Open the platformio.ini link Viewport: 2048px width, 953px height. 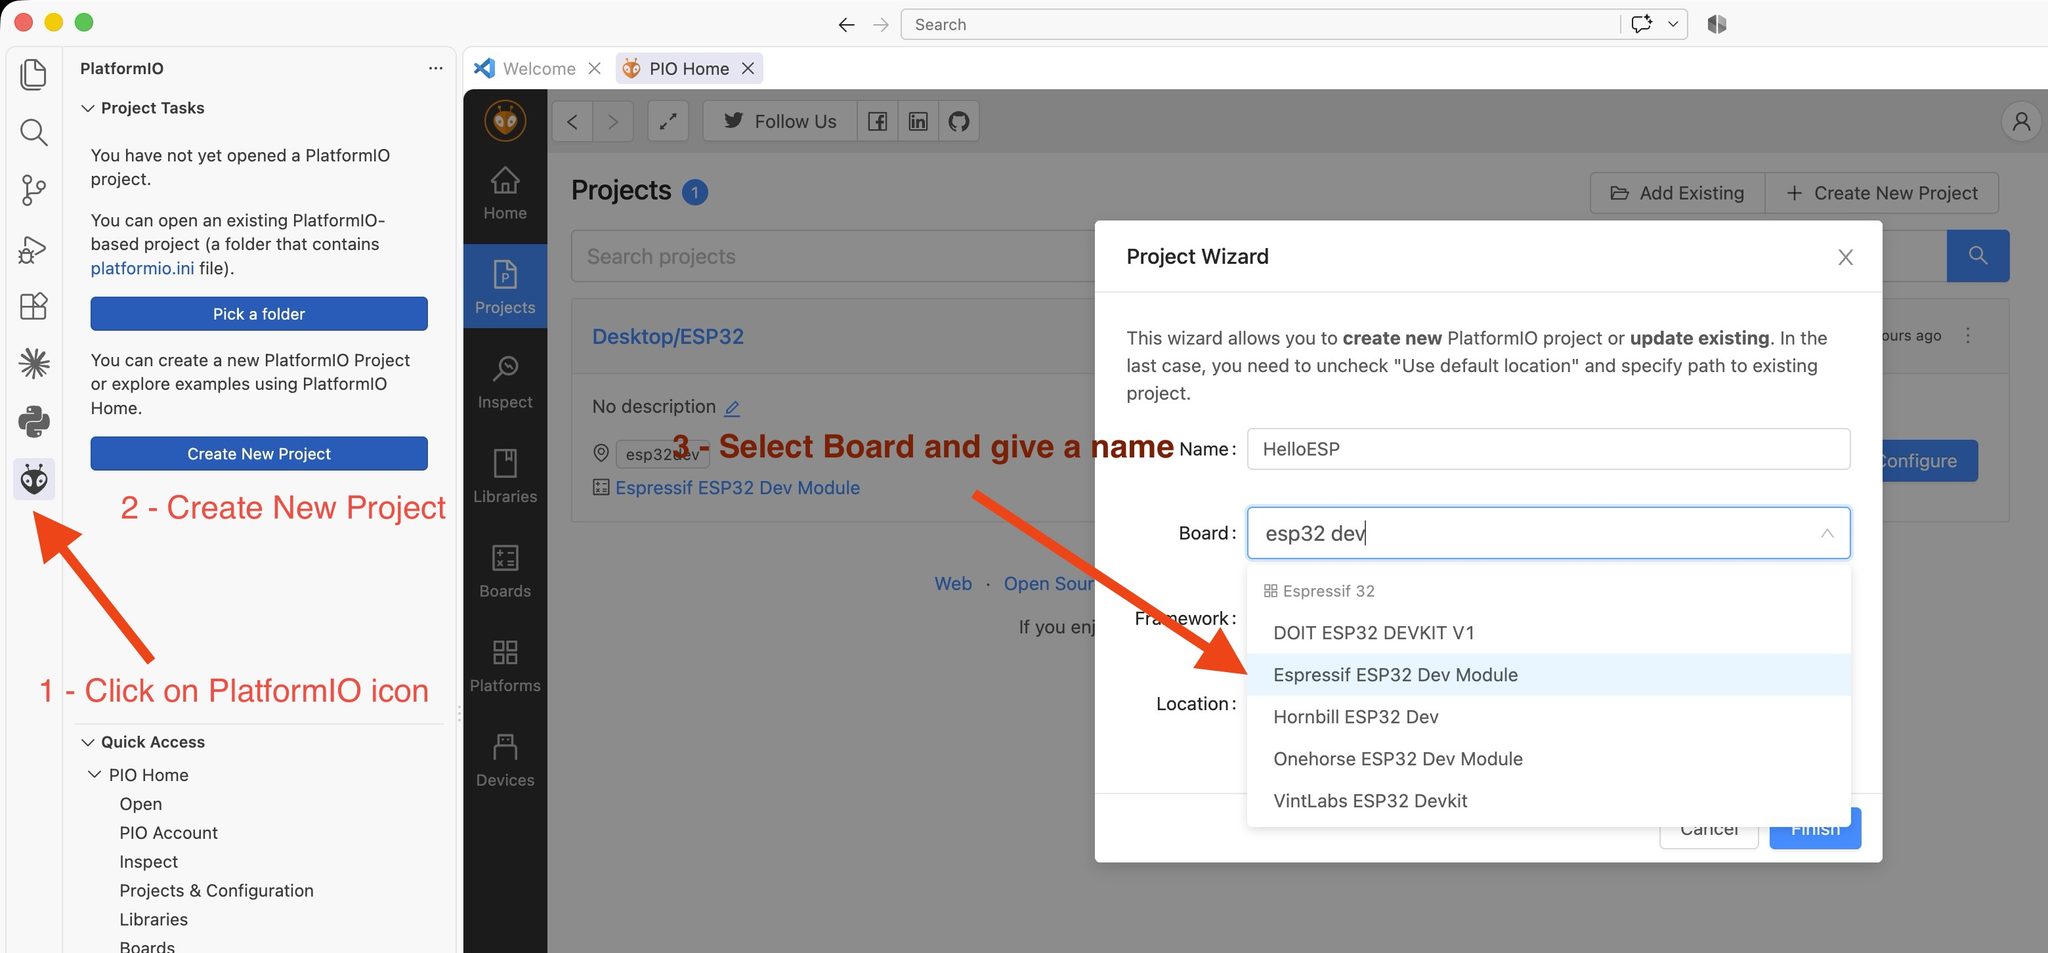point(142,268)
